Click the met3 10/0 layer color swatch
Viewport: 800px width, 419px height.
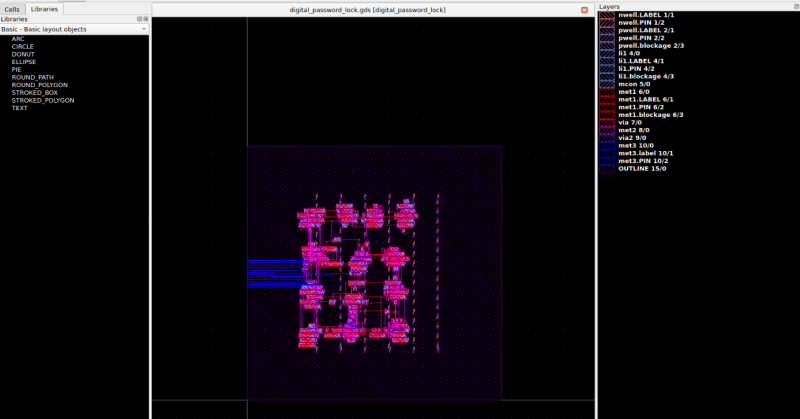(607, 146)
